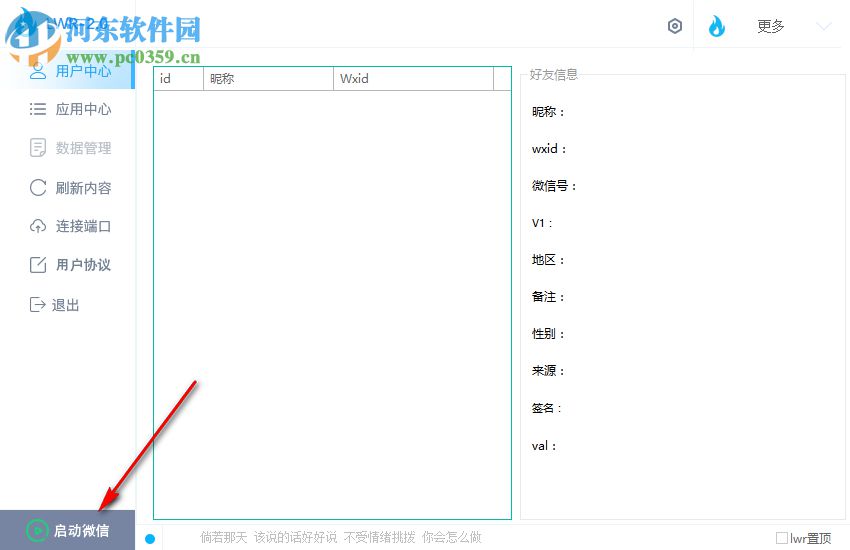
Task: Click the val： label
Action: (544, 446)
